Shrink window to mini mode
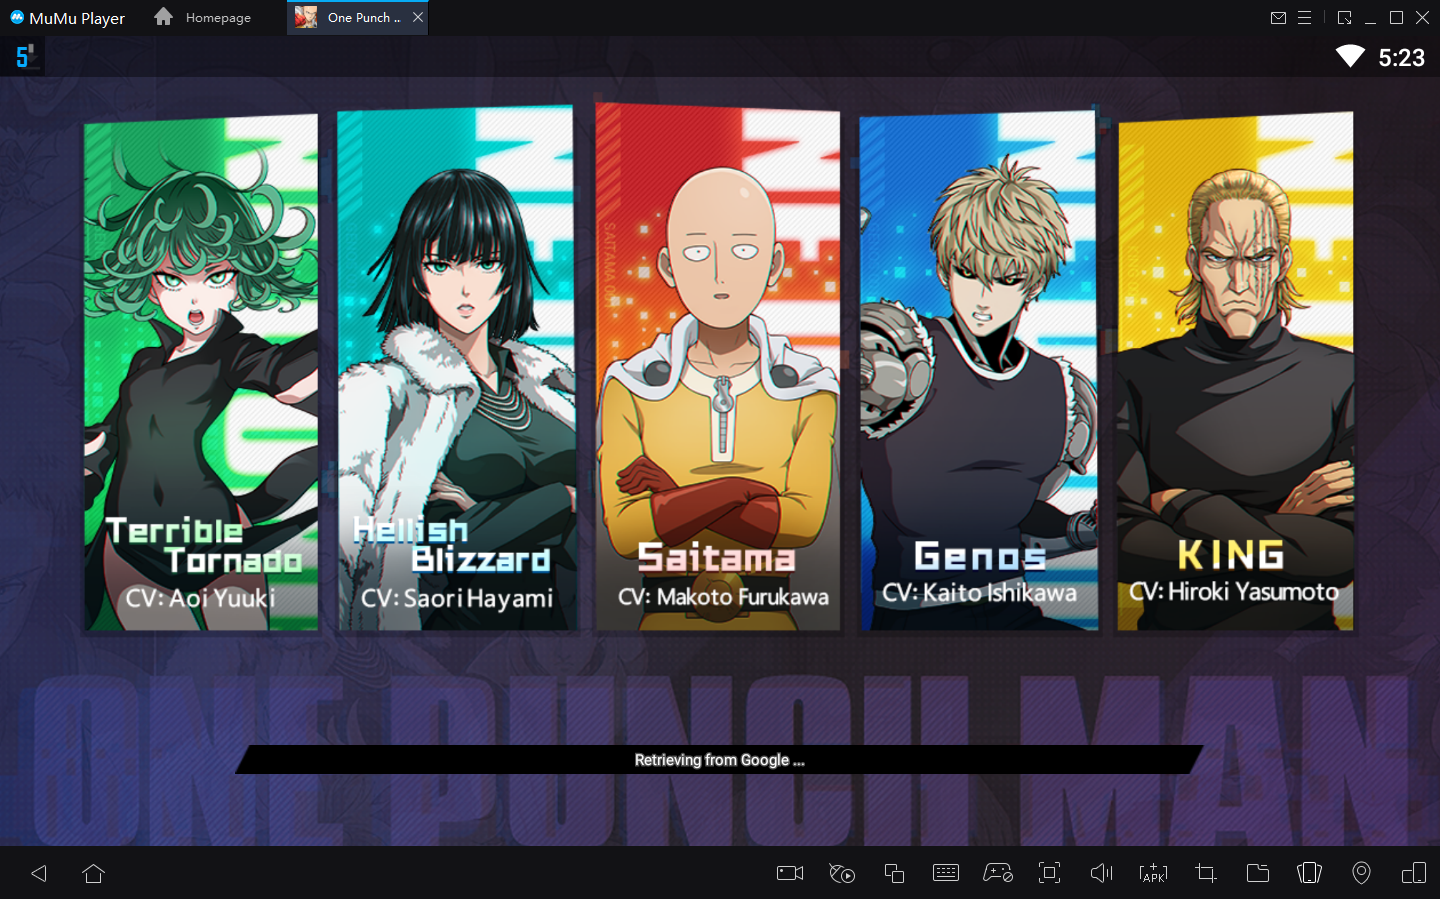The height and width of the screenshot is (899, 1440). coord(1343,17)
